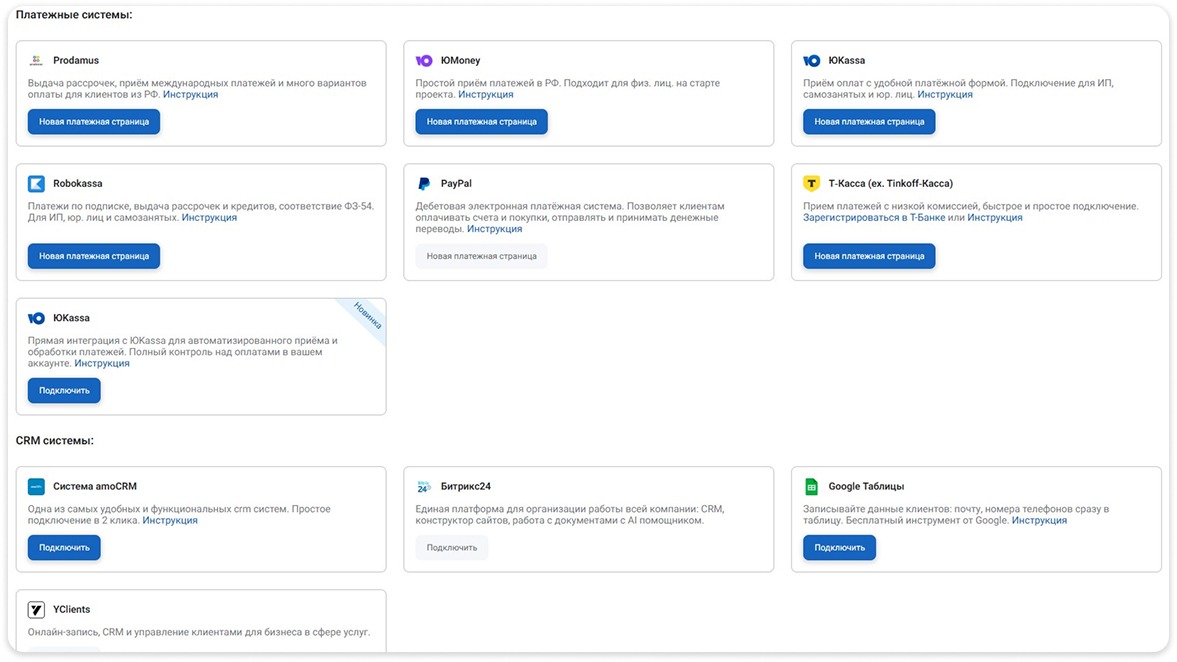Click the green Google Таблицы icon
Viewport: 1177px width, 662px height.
(812, 487)
